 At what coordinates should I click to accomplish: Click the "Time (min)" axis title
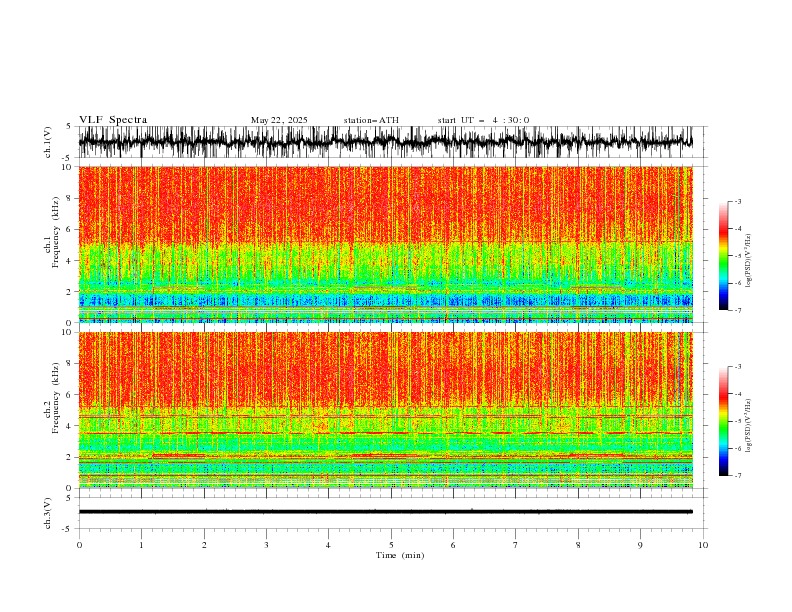pos(400,555)
